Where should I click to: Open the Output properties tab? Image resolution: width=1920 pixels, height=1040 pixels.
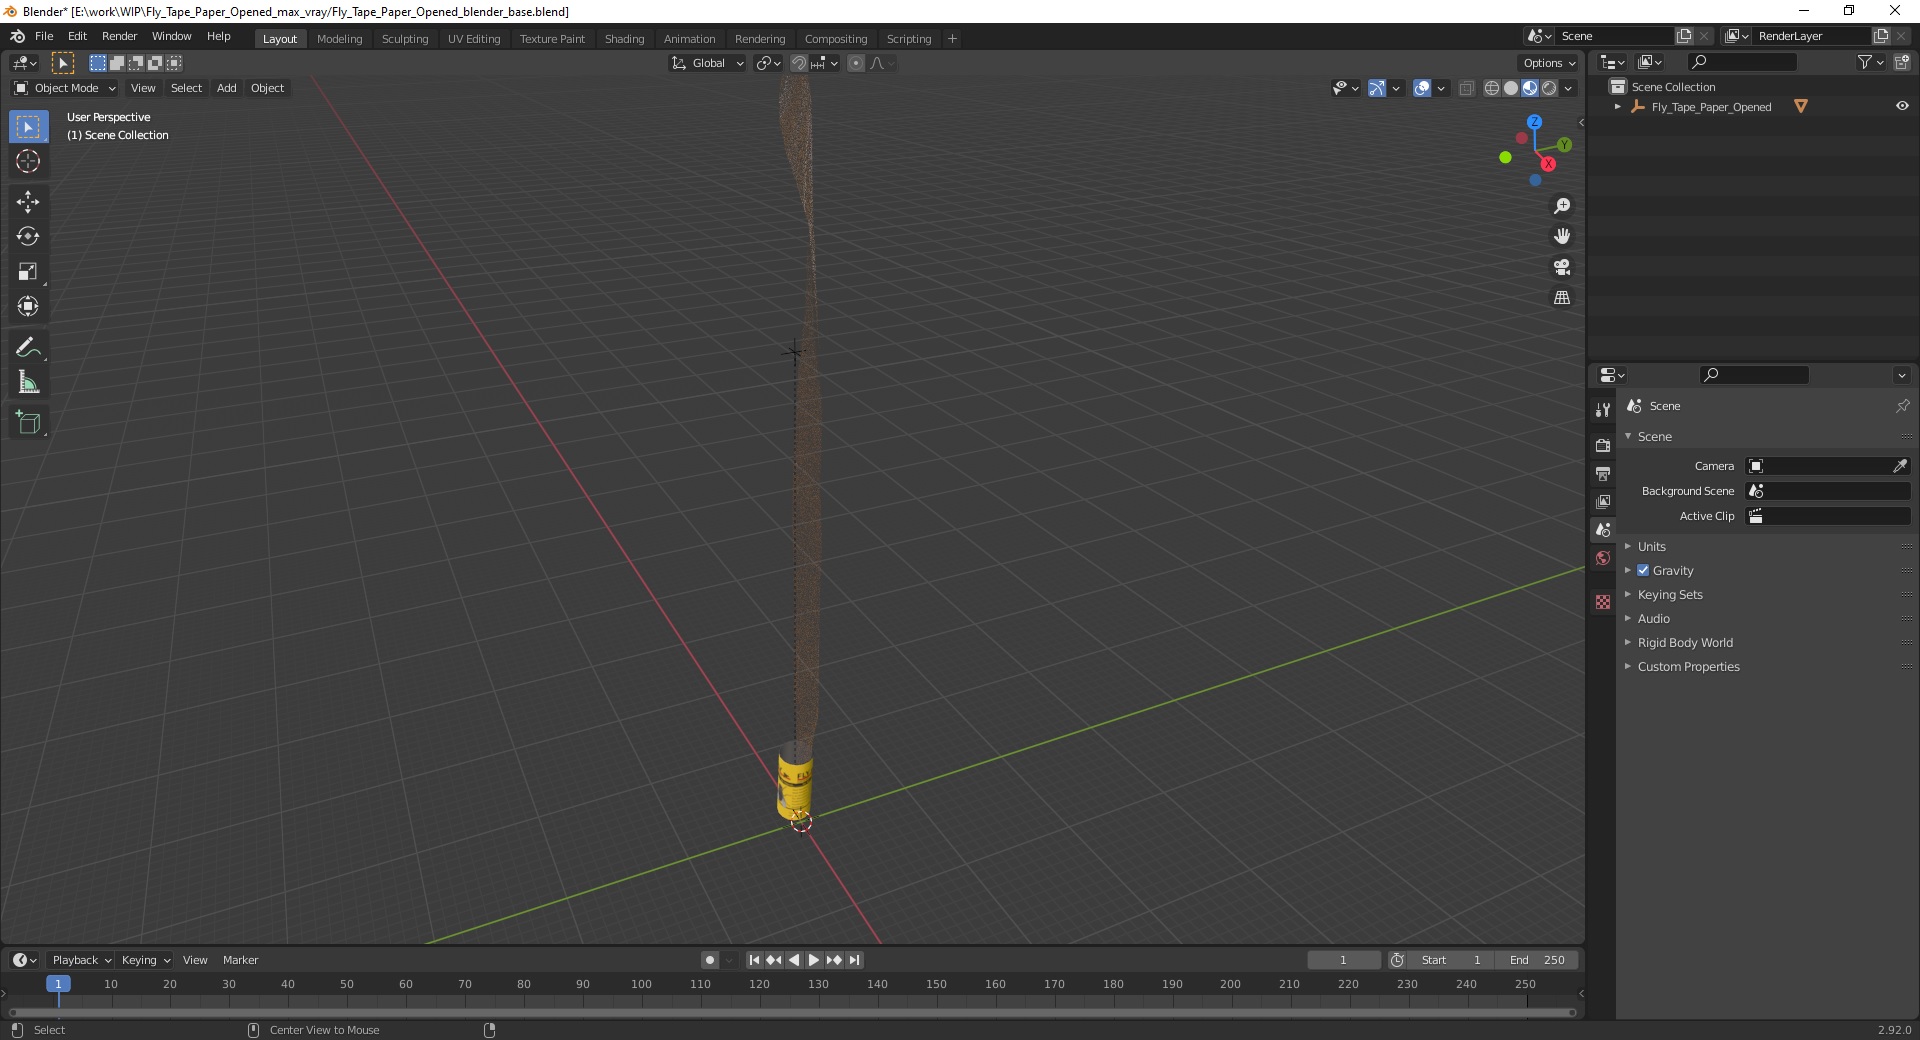point(1603,473)
